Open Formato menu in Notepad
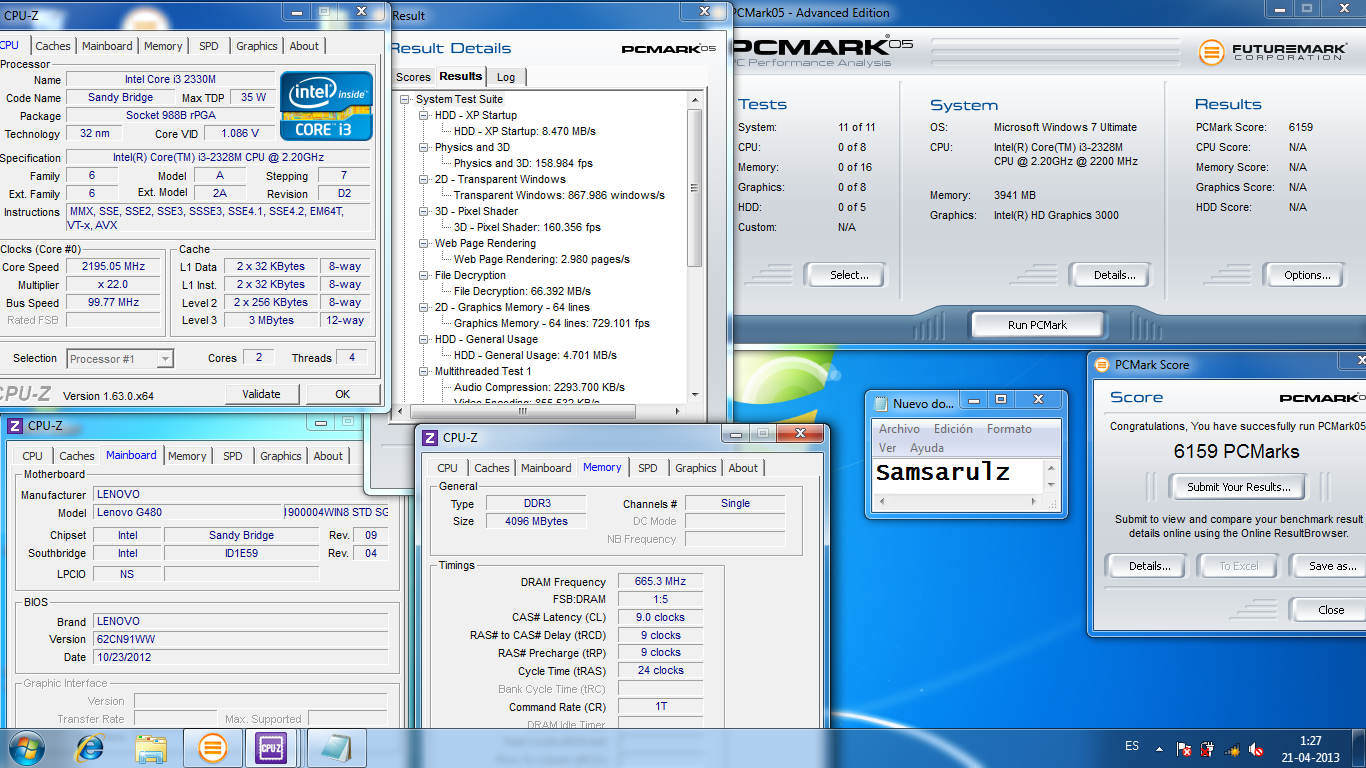Image resolution: width=1366 pixels, height=768 pixels. pos(1009,429)
